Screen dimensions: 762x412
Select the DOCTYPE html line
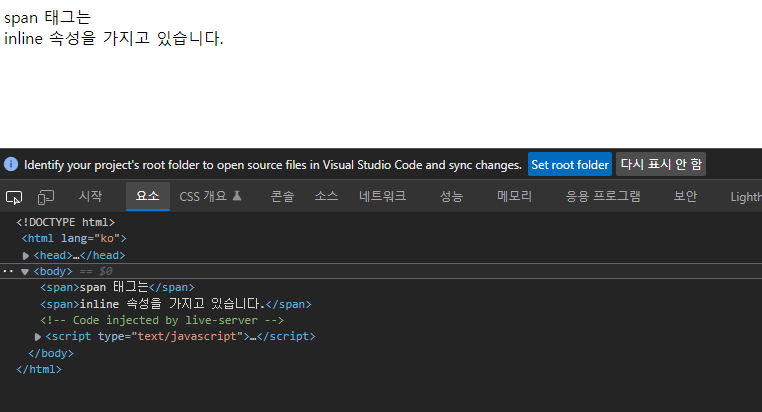point(66,222)
